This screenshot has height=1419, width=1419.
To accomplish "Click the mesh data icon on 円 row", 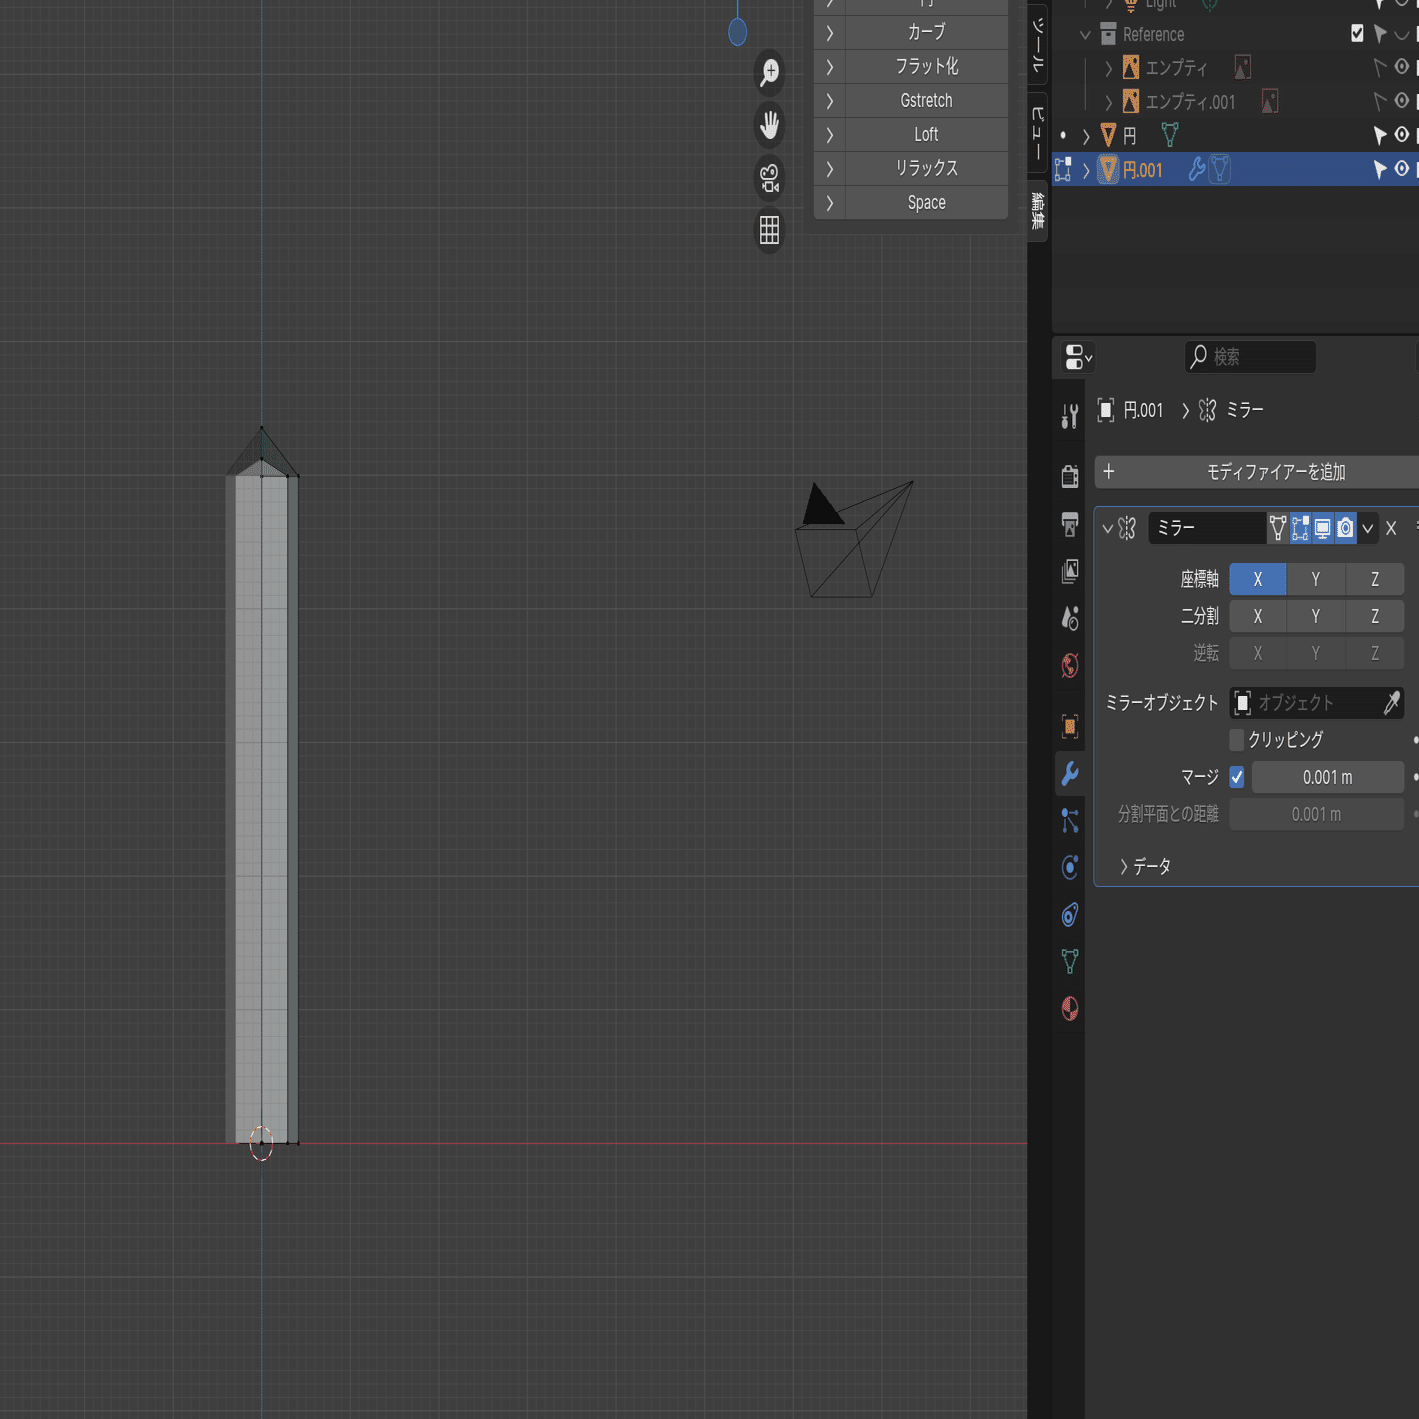I will pos(1169,134).
